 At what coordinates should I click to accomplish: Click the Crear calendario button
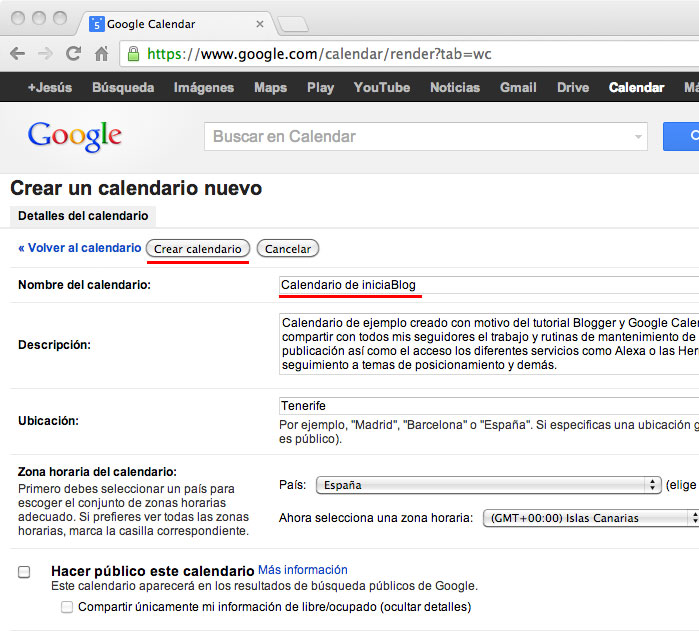197,249
